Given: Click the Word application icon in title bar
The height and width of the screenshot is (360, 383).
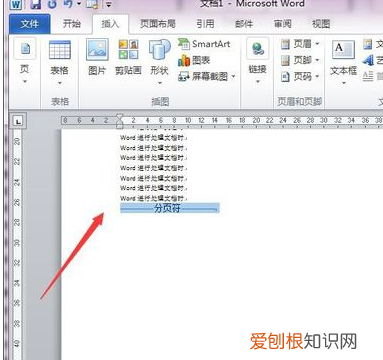Looking at the screenshot, I should pos(17,4).
